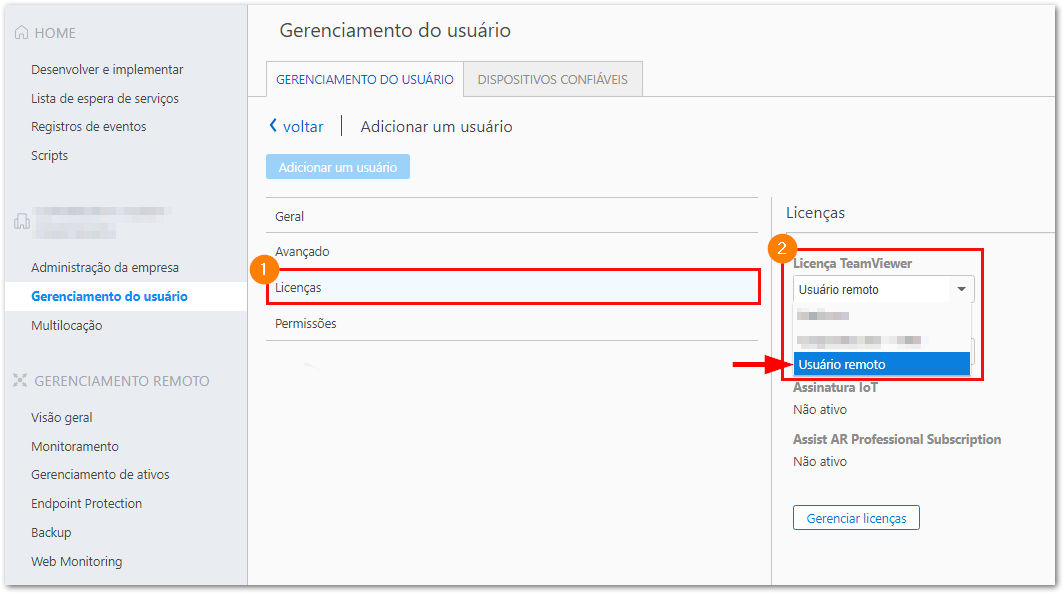Click the Adicionar um usuário button
1064x594 pixels.
338,167
